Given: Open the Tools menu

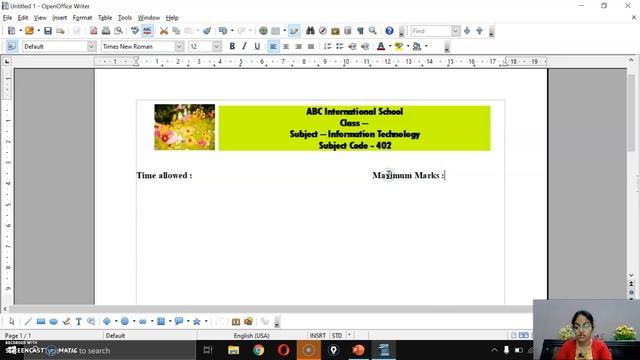Looking at the screenshot, I should click(125, 18).
